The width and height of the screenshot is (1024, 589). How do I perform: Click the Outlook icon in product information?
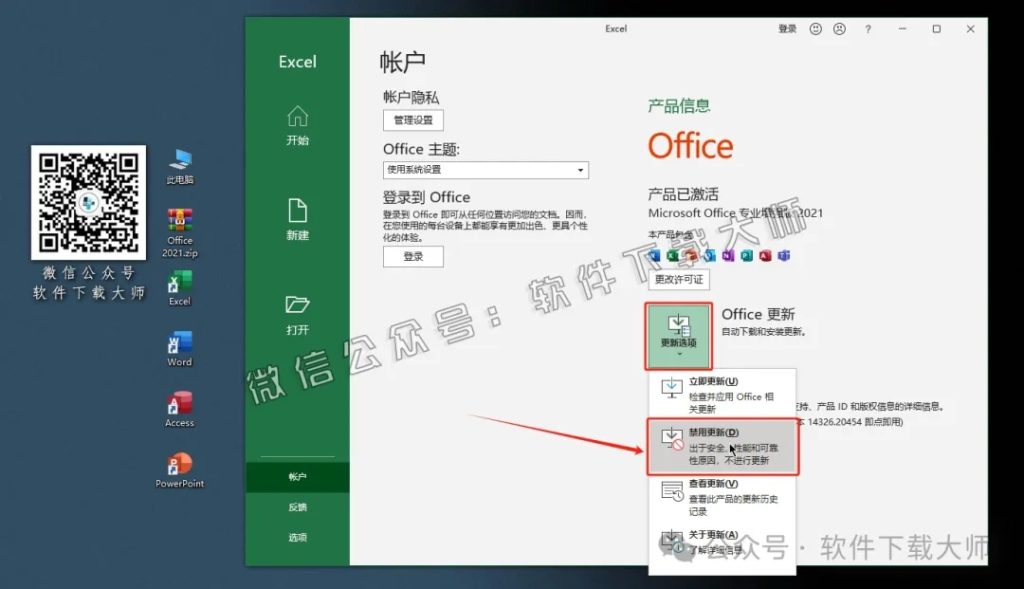click(709, 256)
